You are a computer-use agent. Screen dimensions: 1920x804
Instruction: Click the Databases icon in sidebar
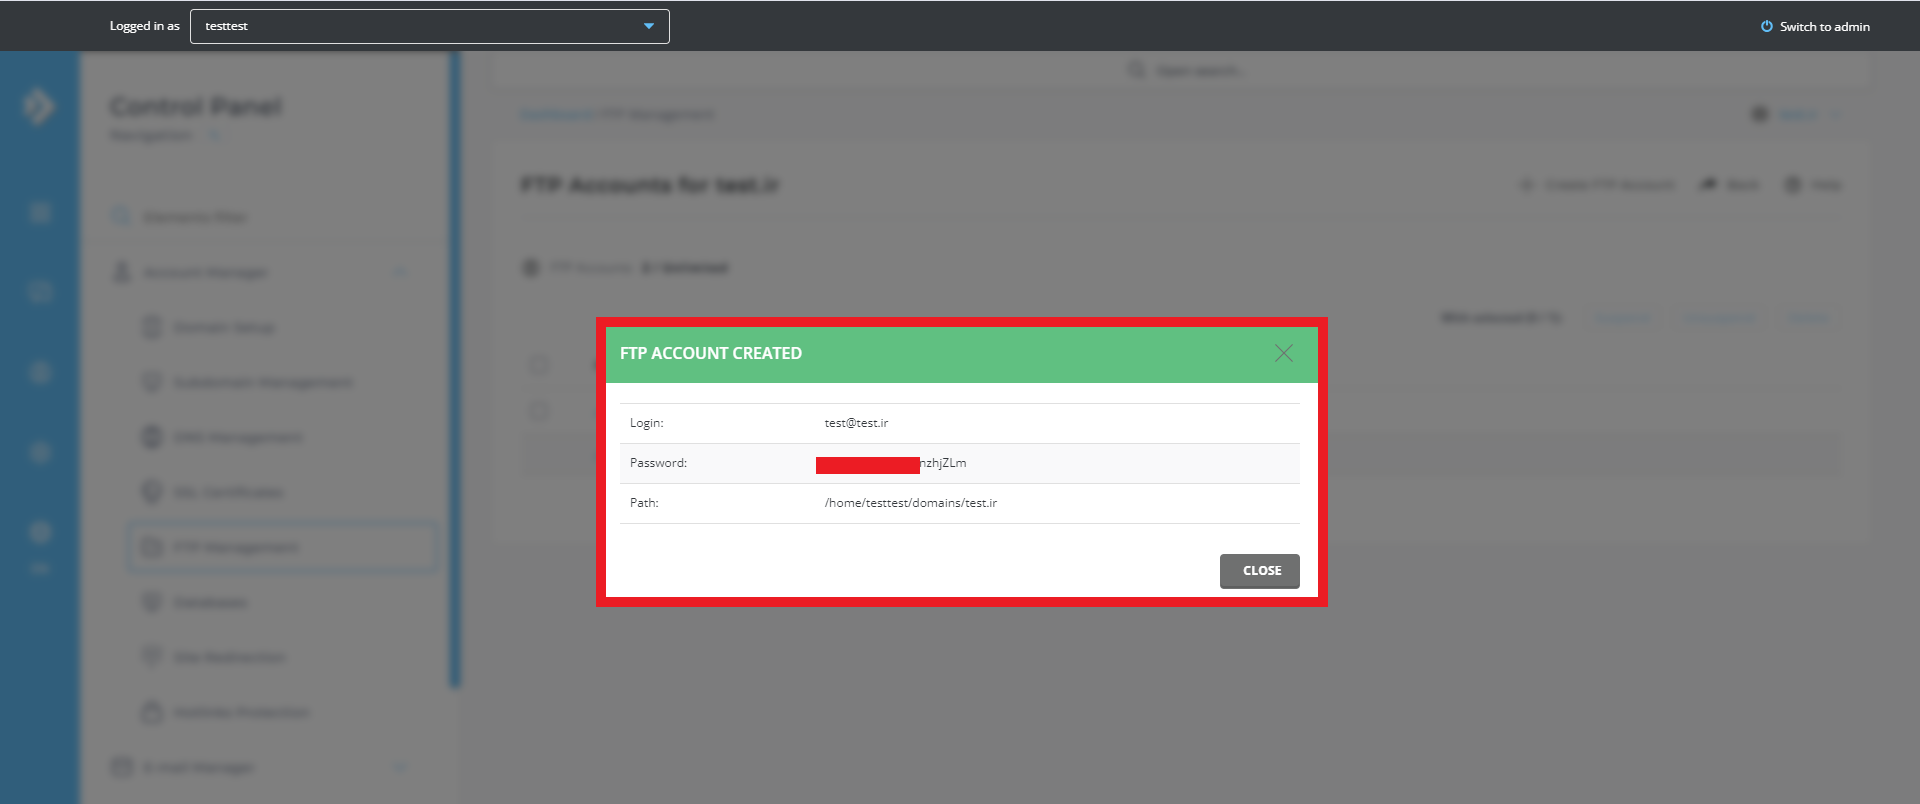tap(152, 602)
